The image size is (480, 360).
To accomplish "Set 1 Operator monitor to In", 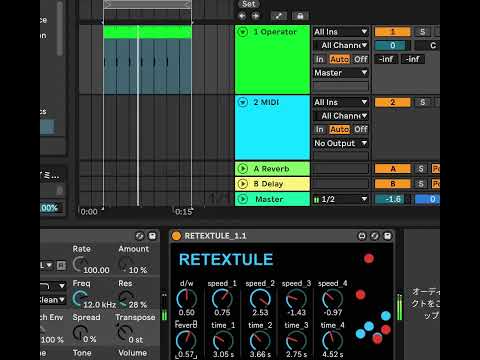I will coord(320,59).
